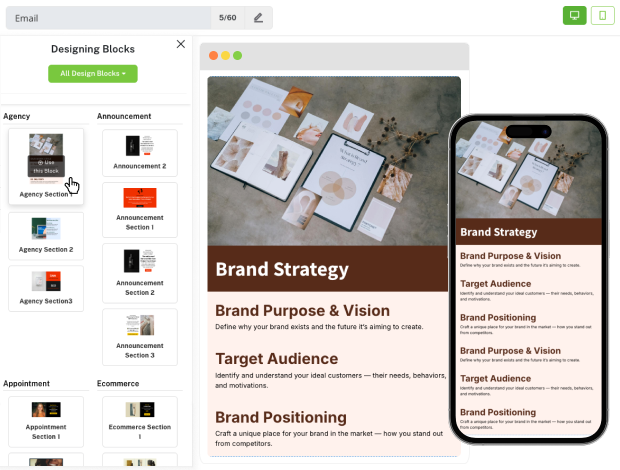Close the Designing Blocks panel

pyautogui.click(x=180, y=44)
